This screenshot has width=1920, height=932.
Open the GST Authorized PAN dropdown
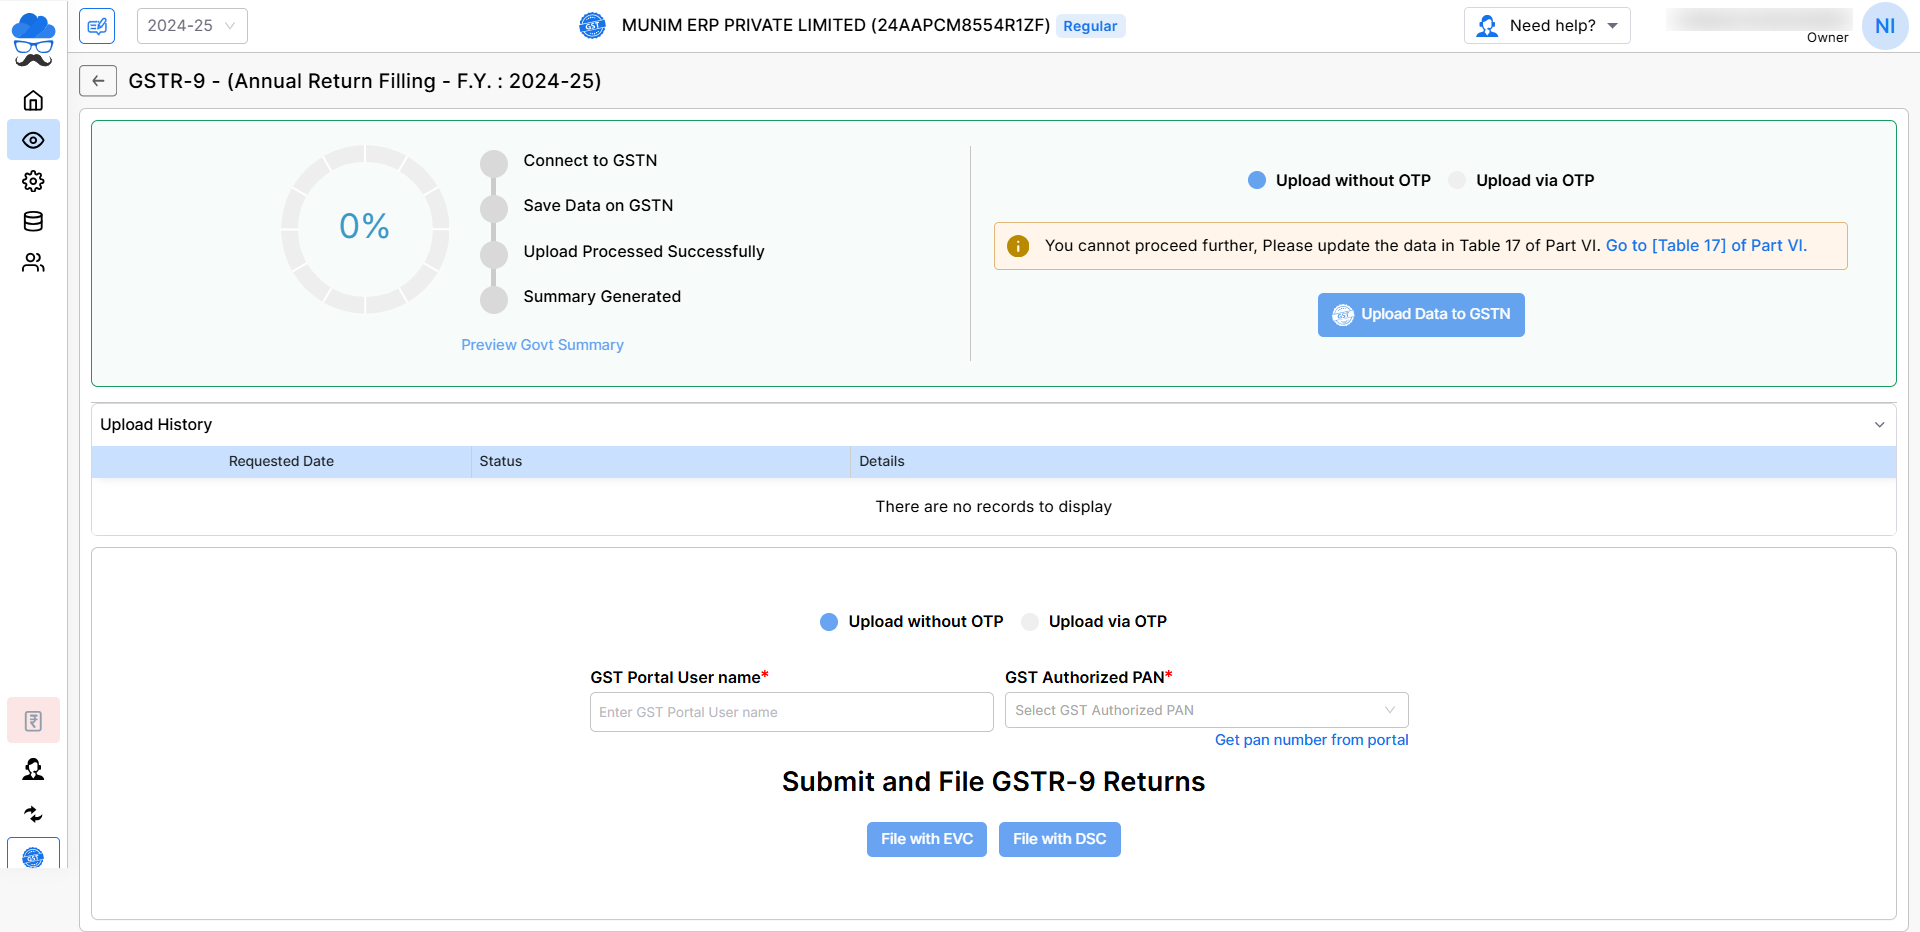click(x=1206, y=710)
